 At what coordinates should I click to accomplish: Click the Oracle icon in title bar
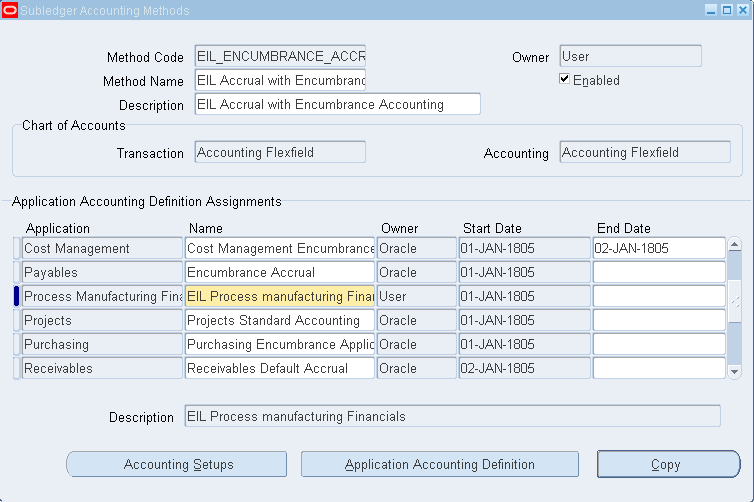coord(10,10)
